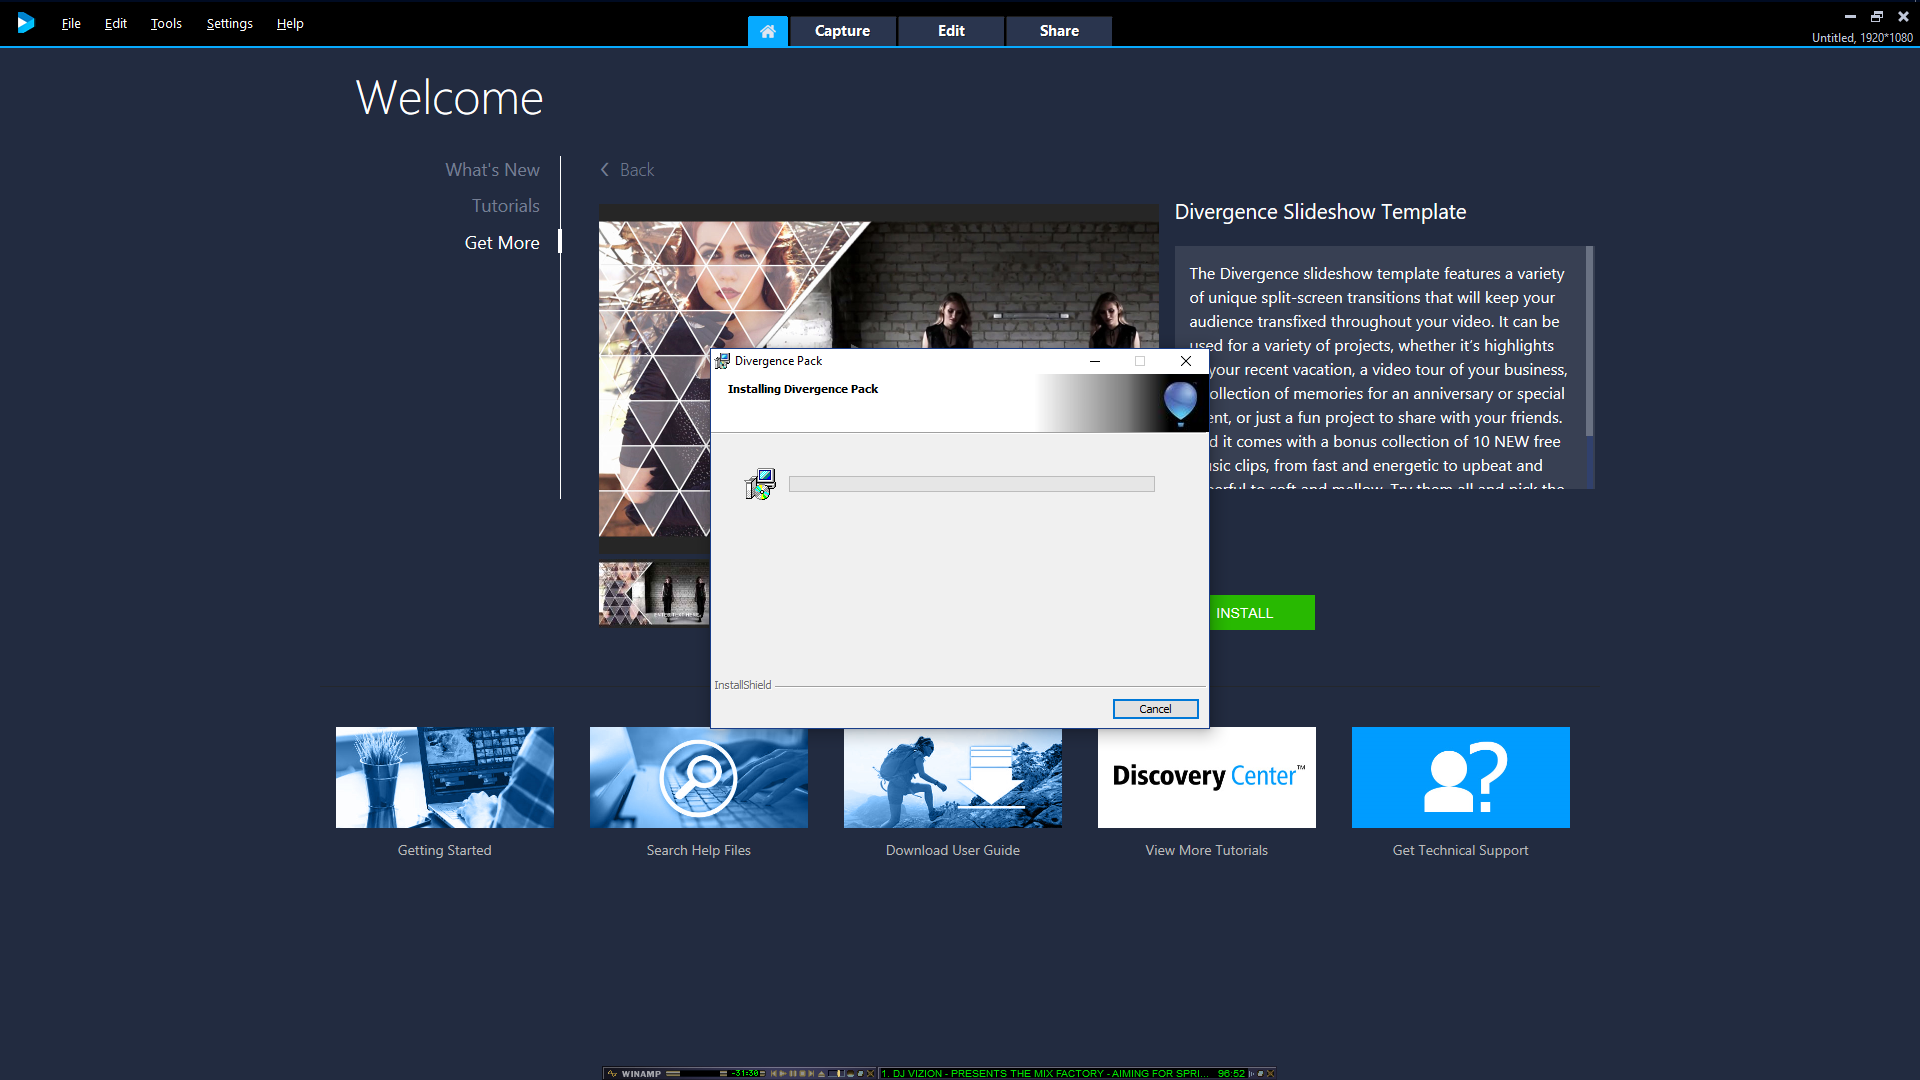Screen dimensions: 1920x1080
Task: Click the green INSTALL button
Action: point(1261,613)
